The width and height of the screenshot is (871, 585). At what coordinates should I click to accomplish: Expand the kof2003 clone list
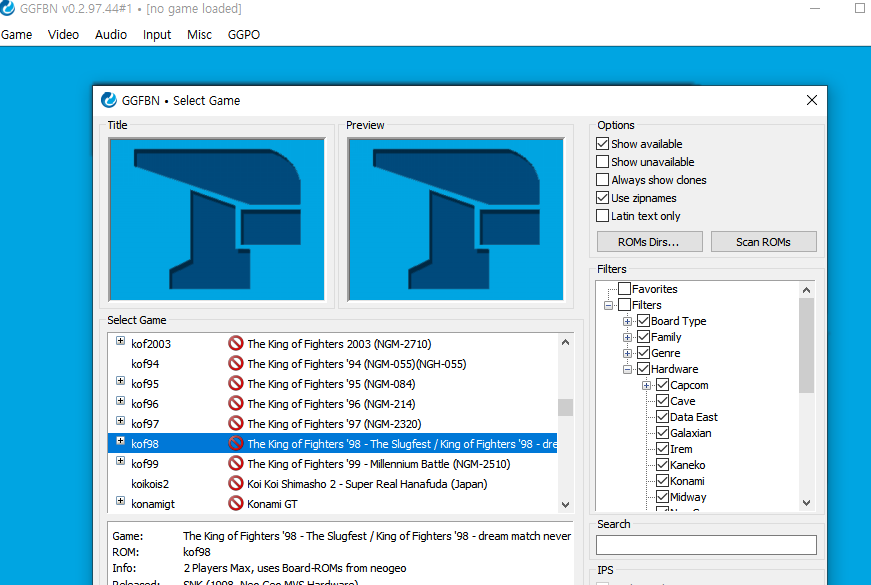click(120, 341)
